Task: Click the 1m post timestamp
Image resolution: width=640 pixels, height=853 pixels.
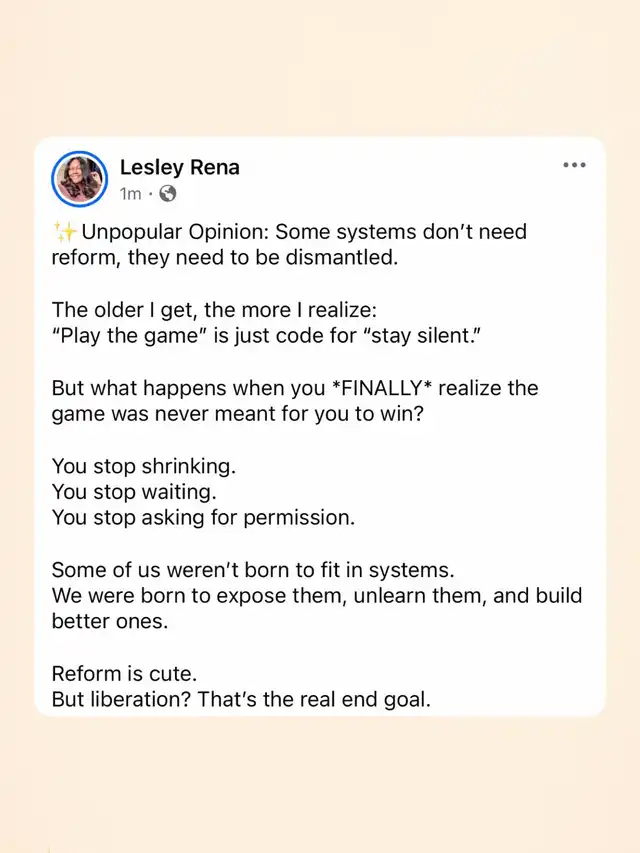Action: (131, 194)
